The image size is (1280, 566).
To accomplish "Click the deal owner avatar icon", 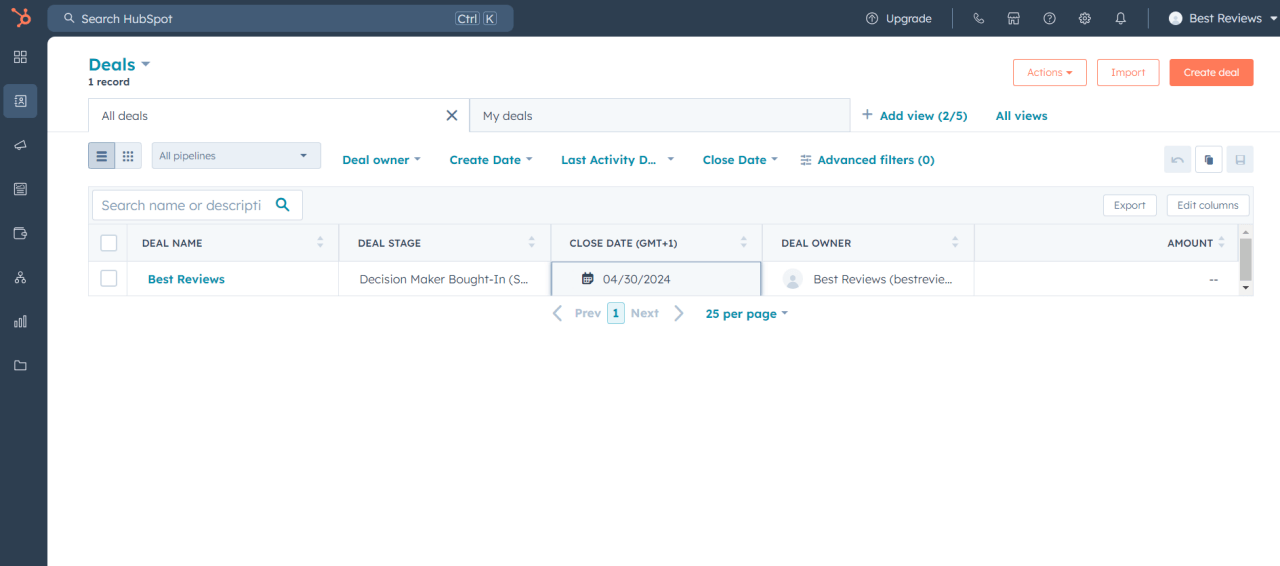I will [x=793, y=279].
